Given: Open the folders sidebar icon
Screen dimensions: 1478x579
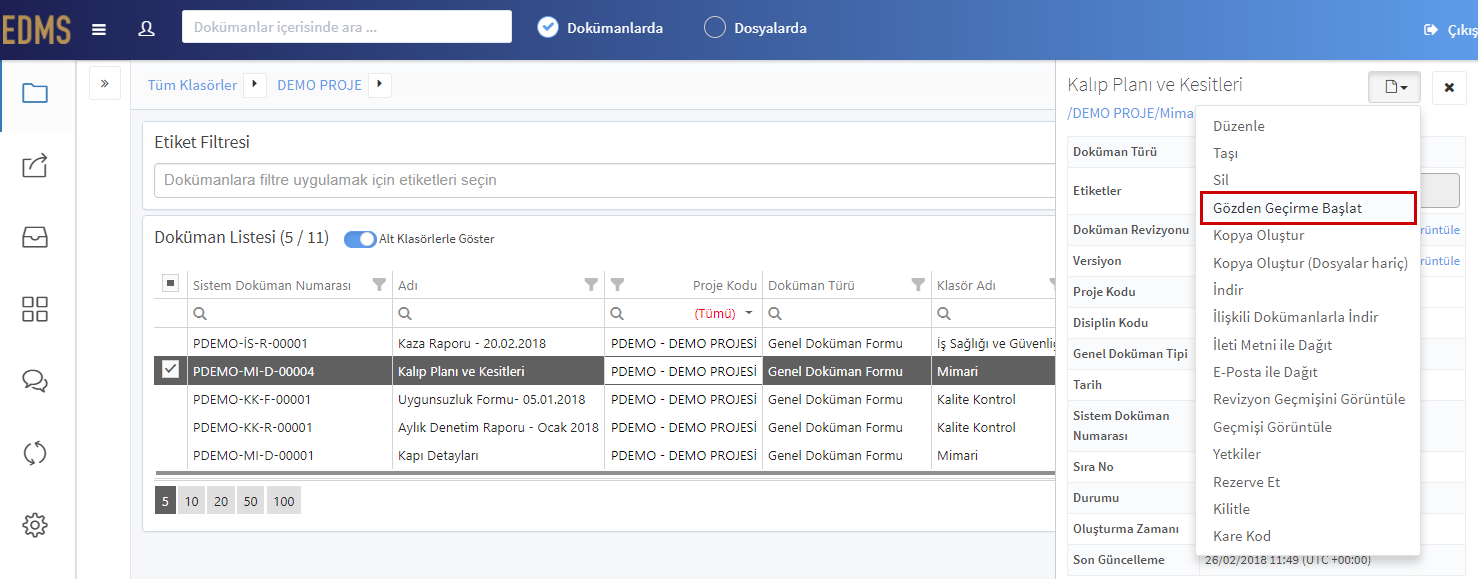Looking at the screenshot, I should (x=35, y=94).
